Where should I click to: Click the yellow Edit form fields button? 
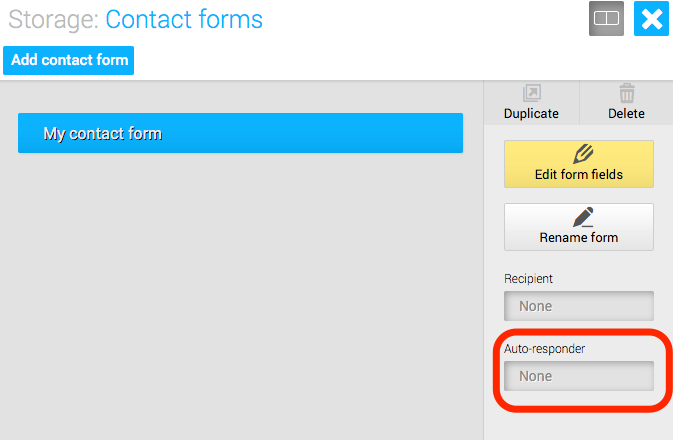(579, 164)
